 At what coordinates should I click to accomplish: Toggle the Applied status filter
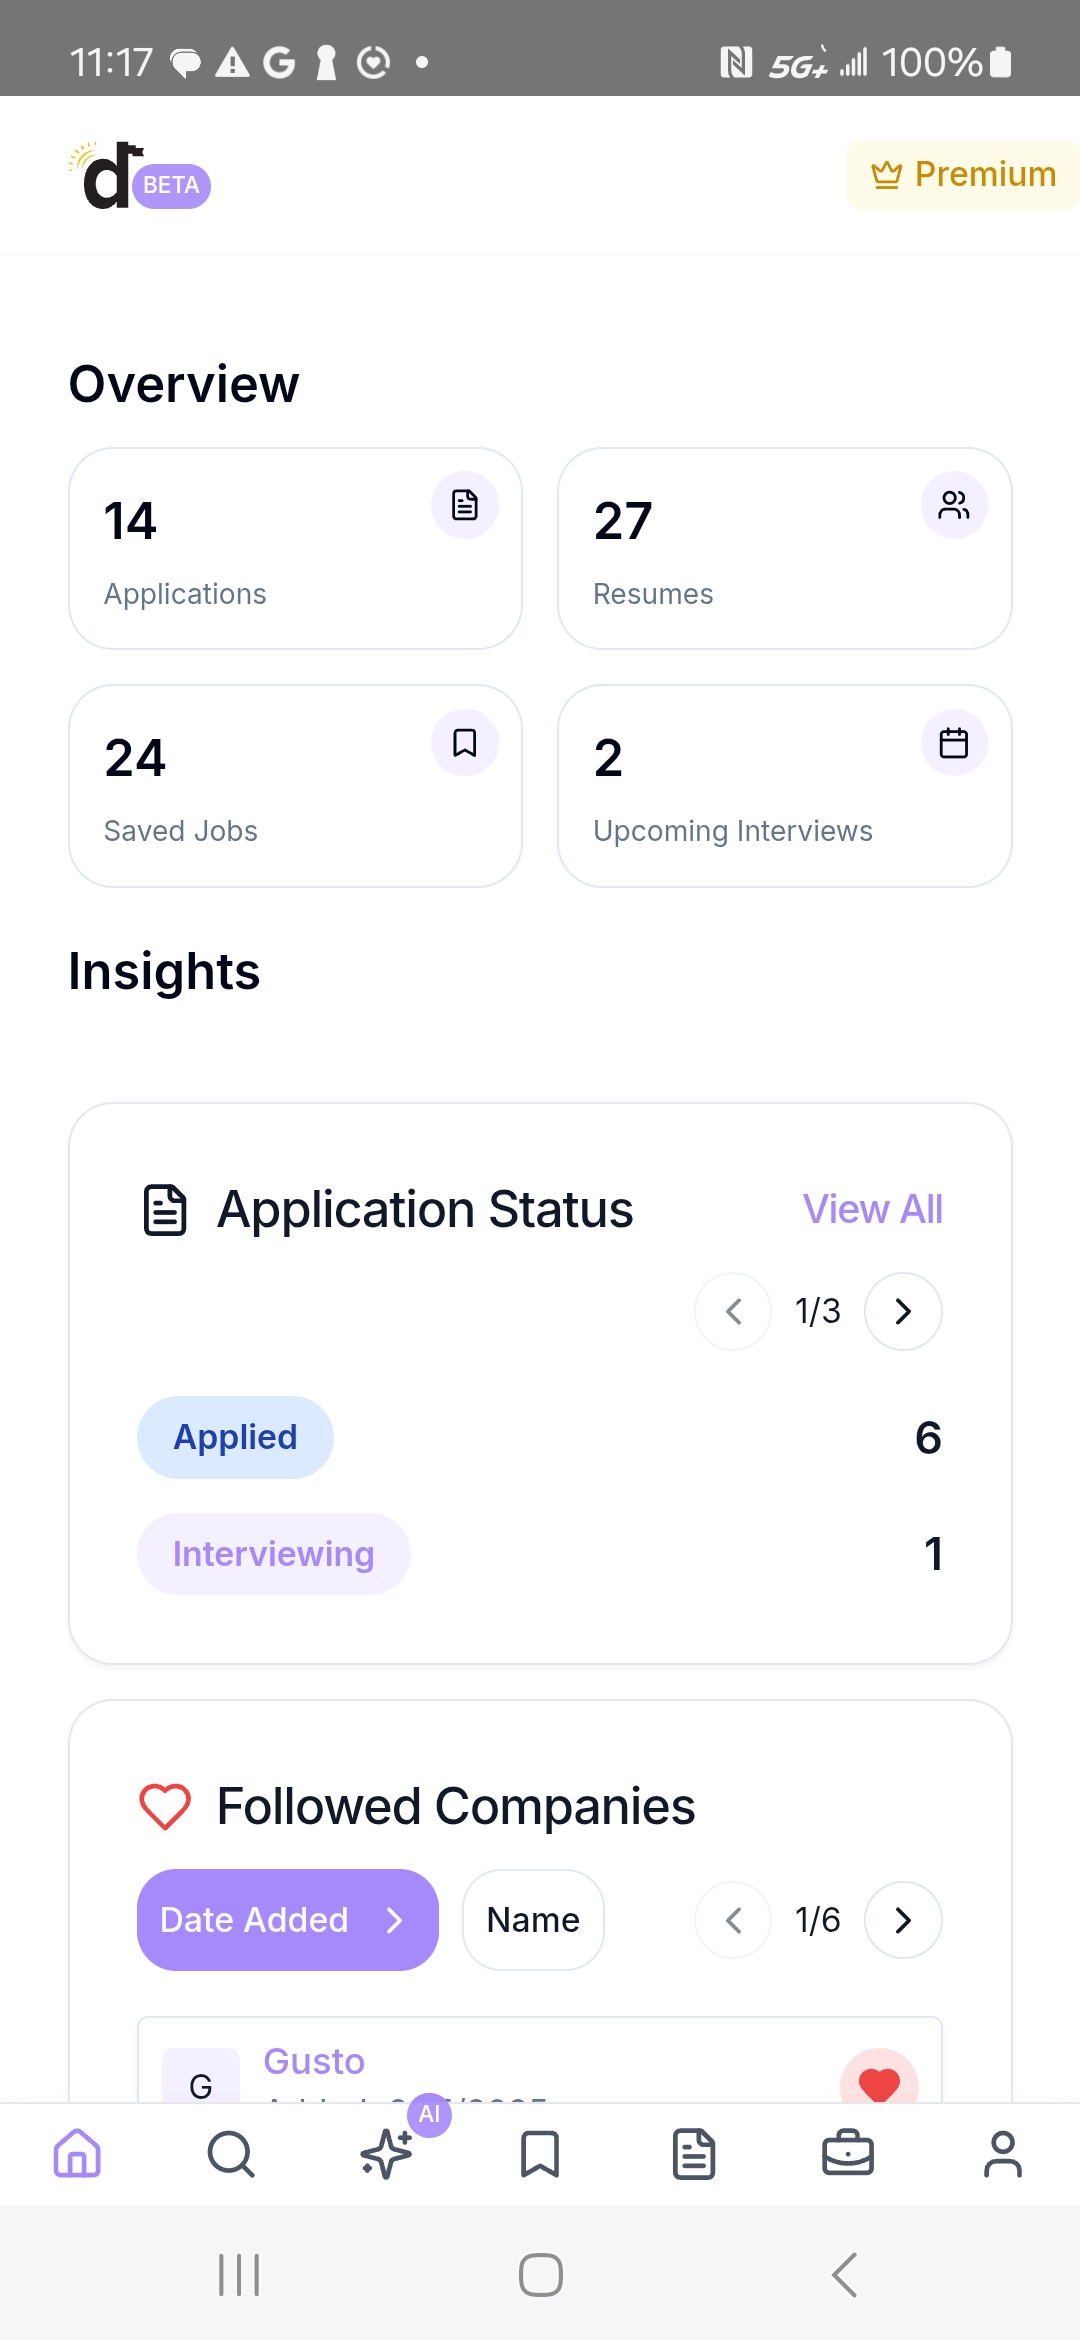[234, 1437]
